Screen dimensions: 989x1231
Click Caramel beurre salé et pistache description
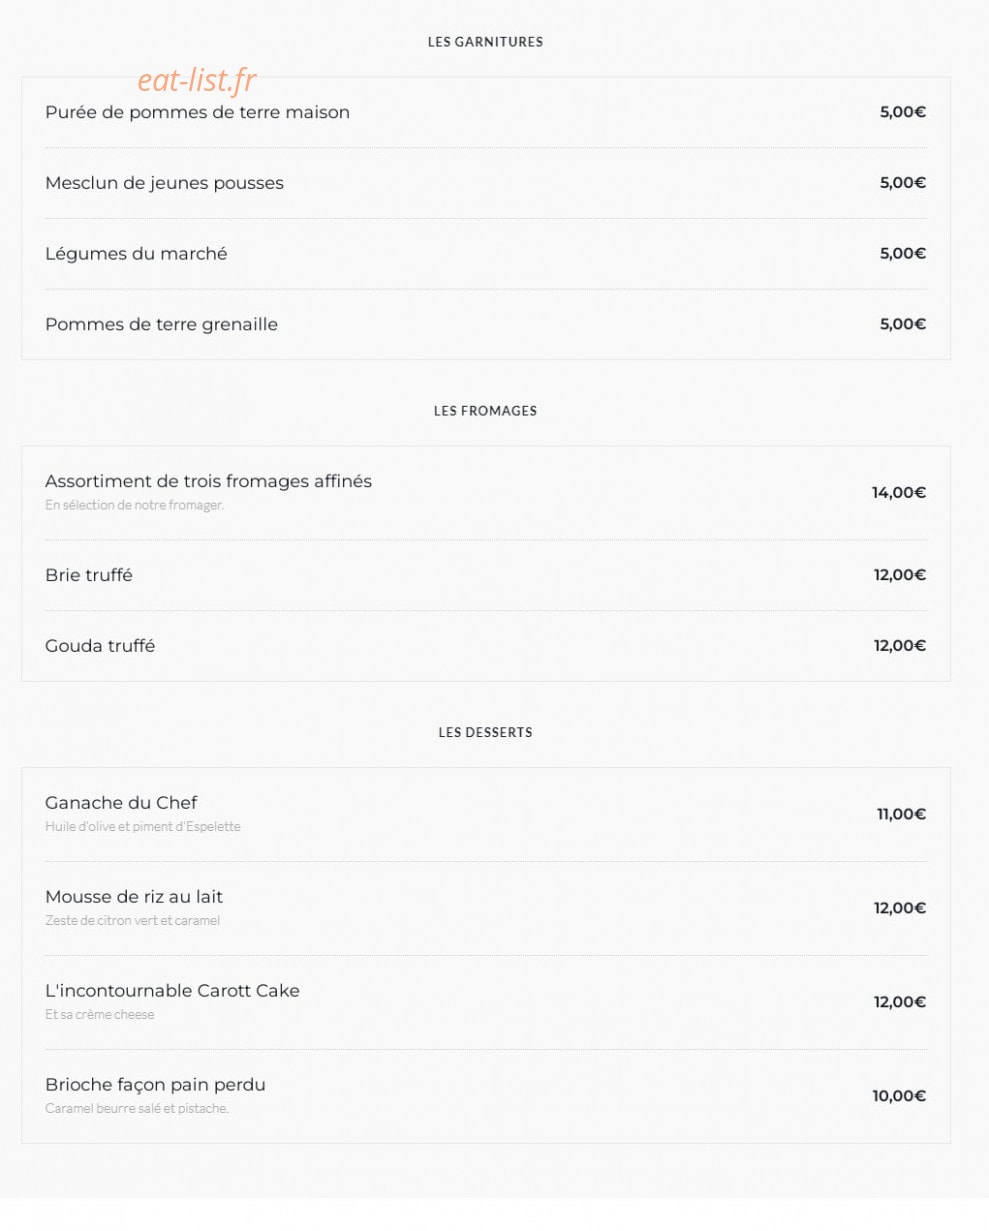[x=137, y=1109]
